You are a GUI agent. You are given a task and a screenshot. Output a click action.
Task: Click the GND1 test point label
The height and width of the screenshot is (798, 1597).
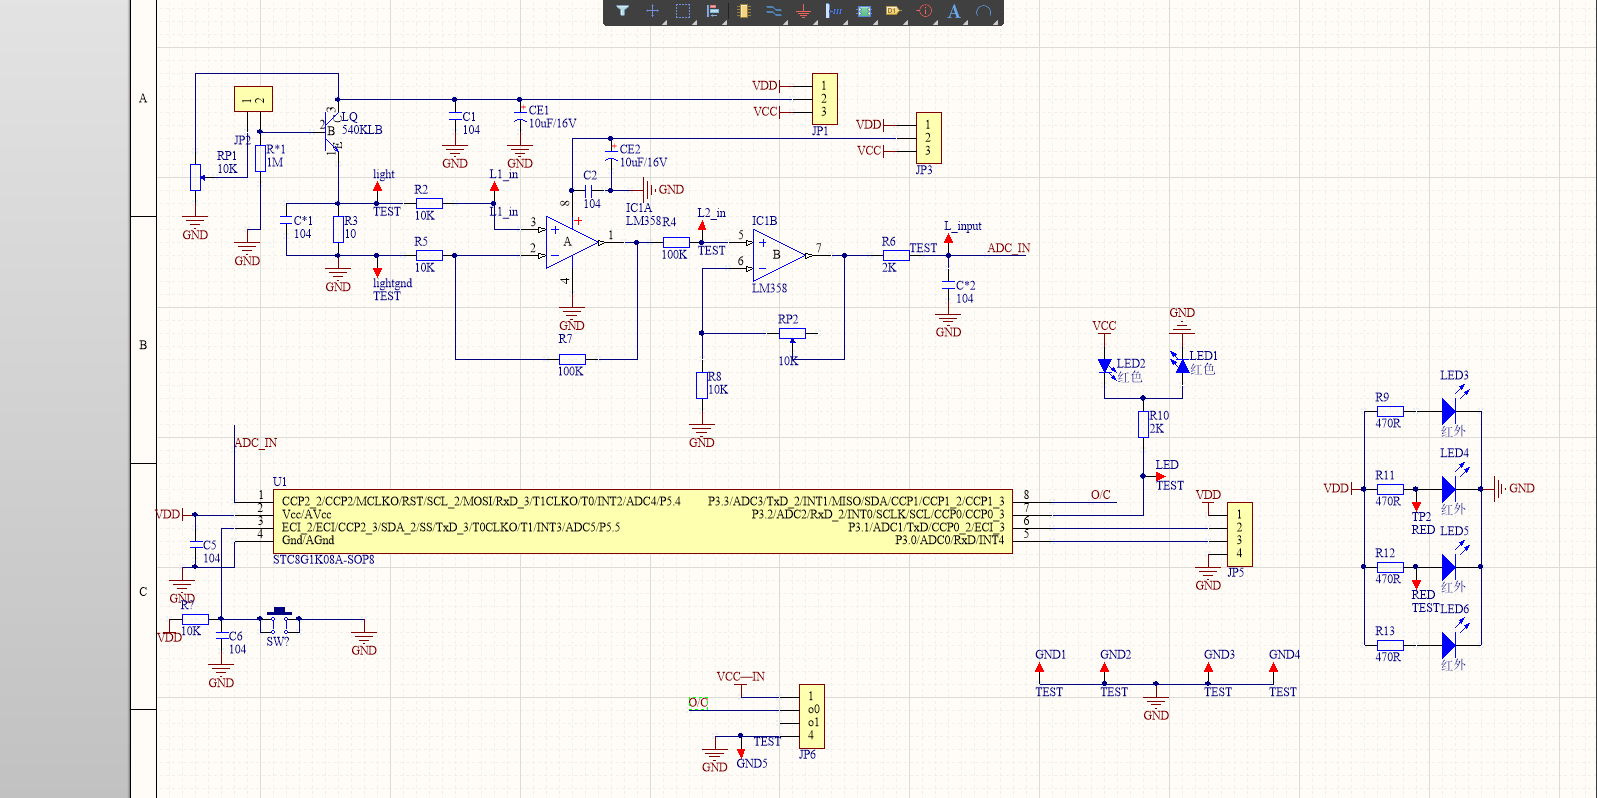click(x=1050, y=655)
